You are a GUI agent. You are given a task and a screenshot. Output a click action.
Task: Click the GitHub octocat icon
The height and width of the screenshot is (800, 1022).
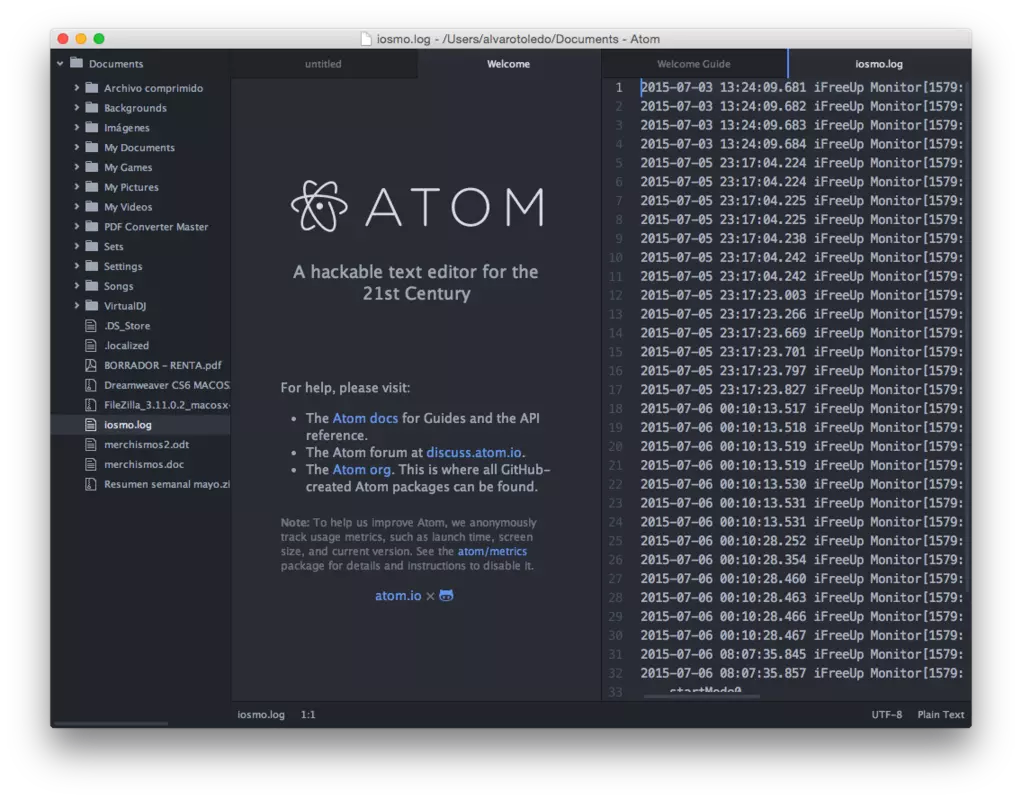pos(446,596)
